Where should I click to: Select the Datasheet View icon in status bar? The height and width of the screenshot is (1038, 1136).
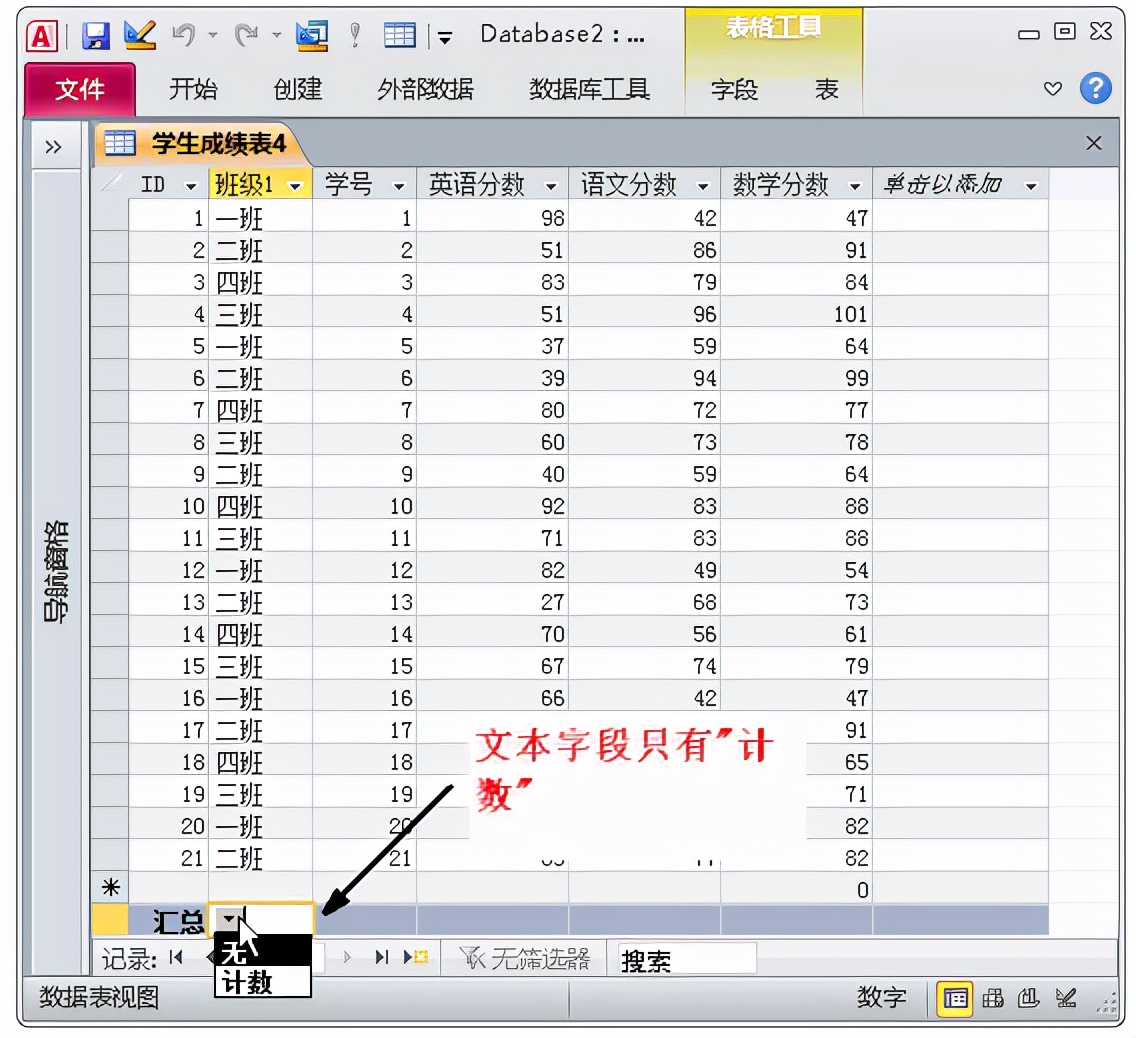coord(956,997)
